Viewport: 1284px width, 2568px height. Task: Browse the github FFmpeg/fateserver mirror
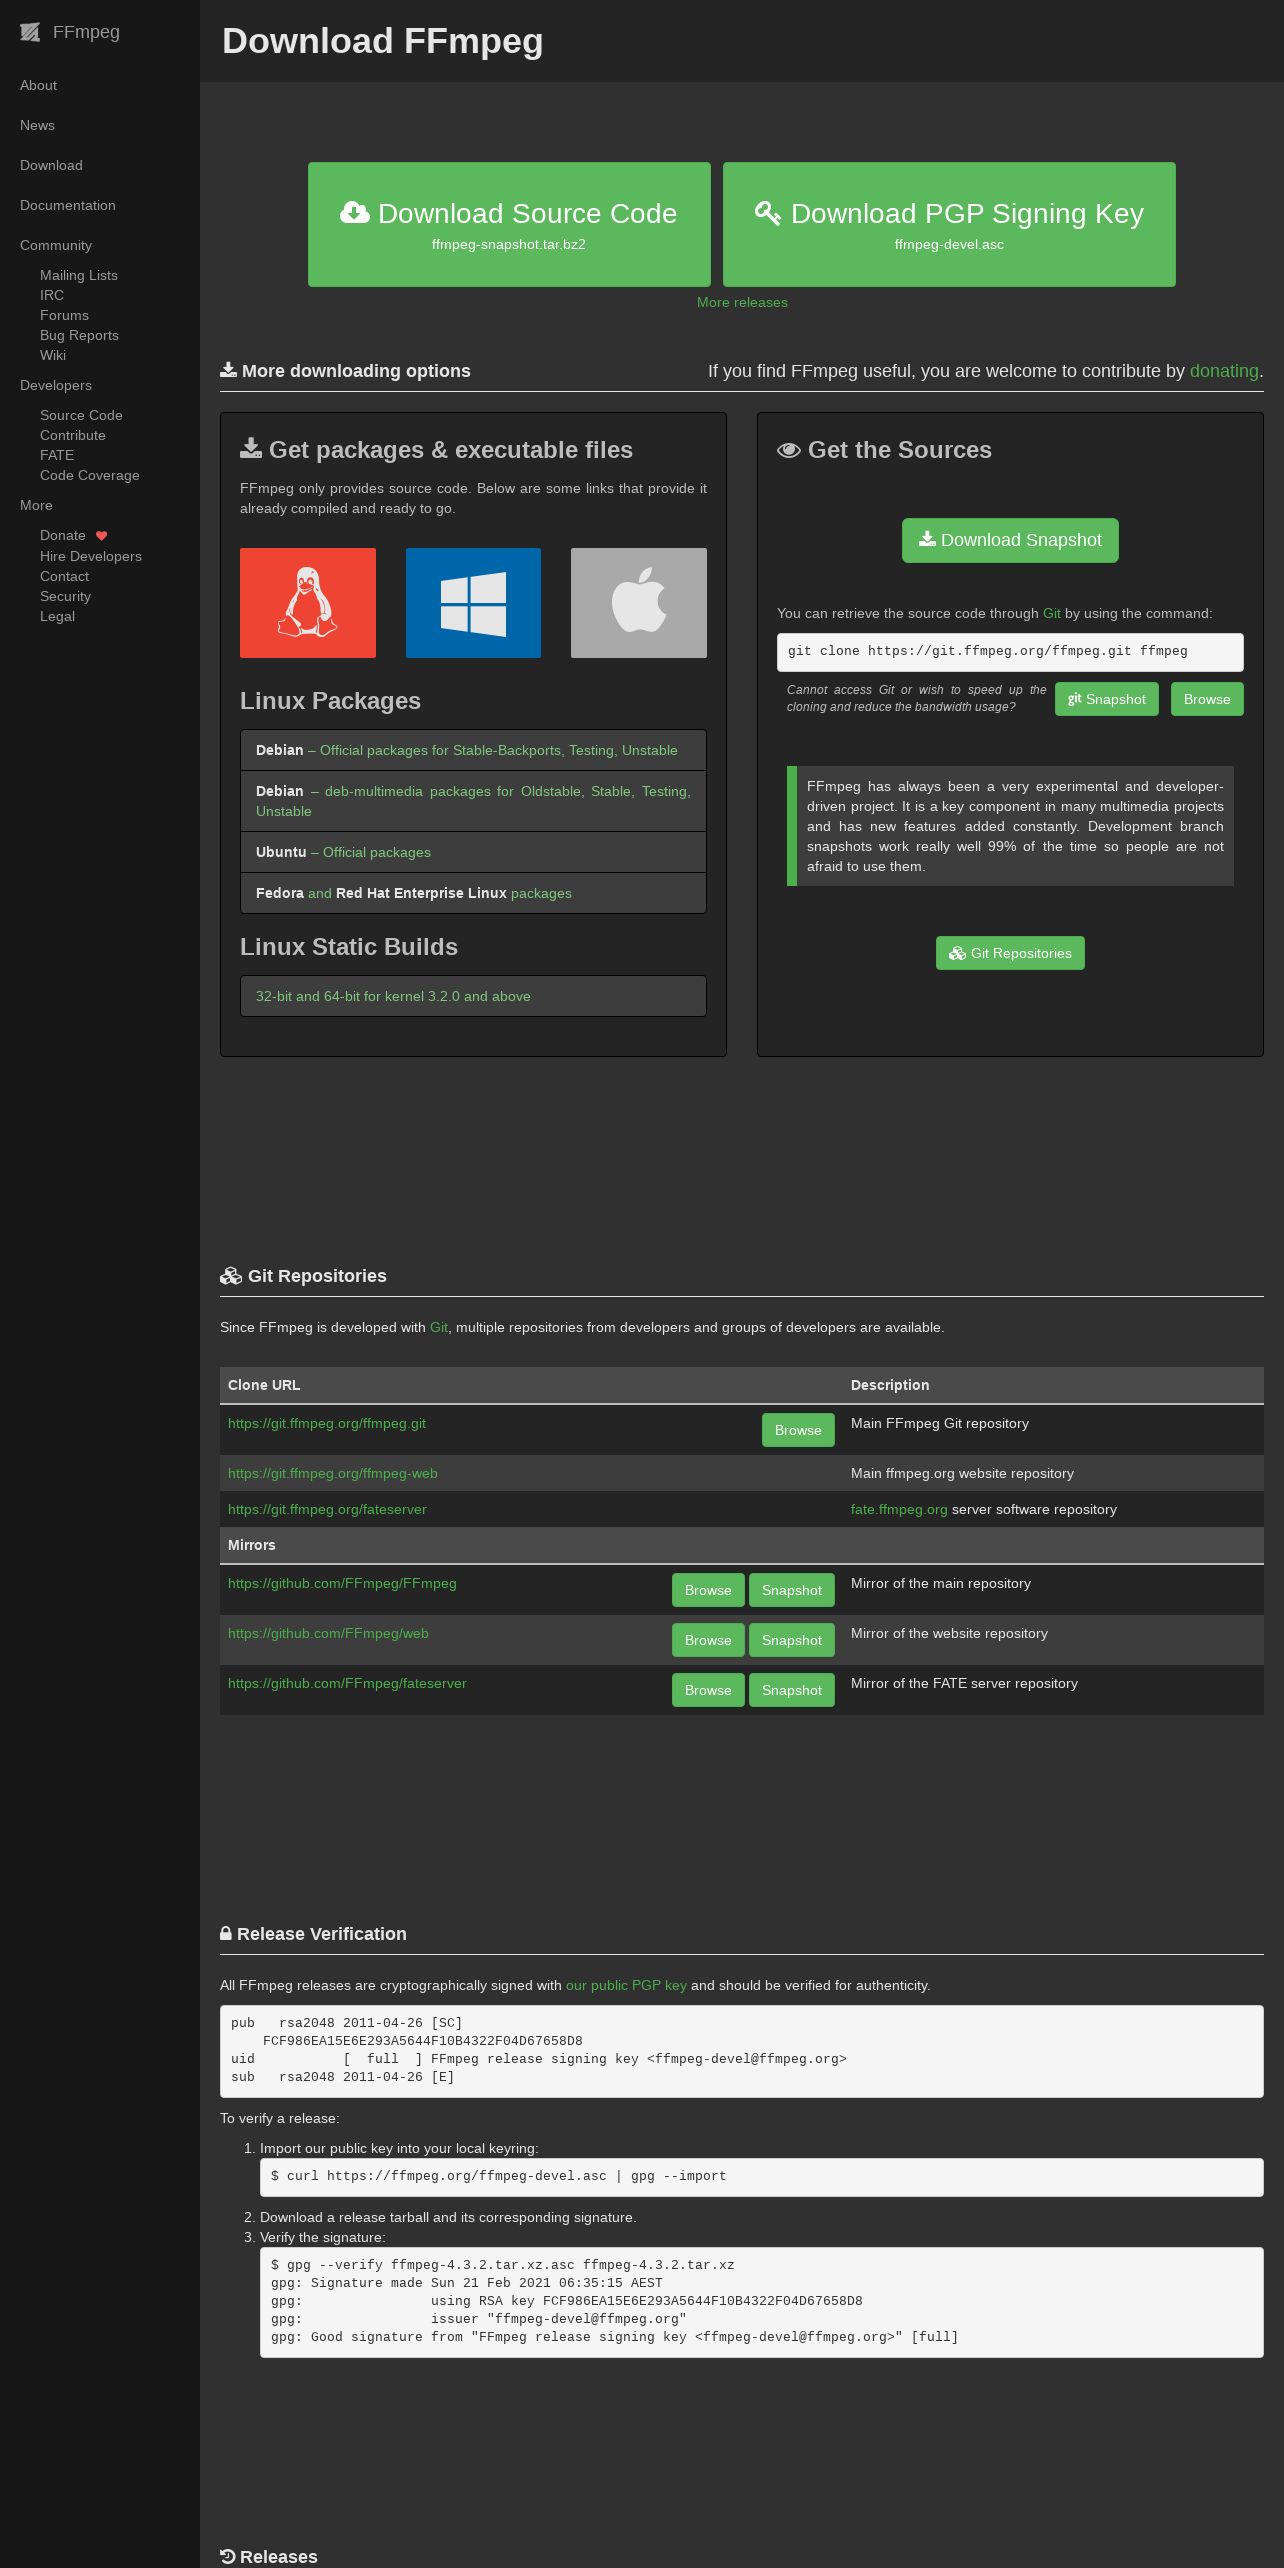tap(708, 1690)
